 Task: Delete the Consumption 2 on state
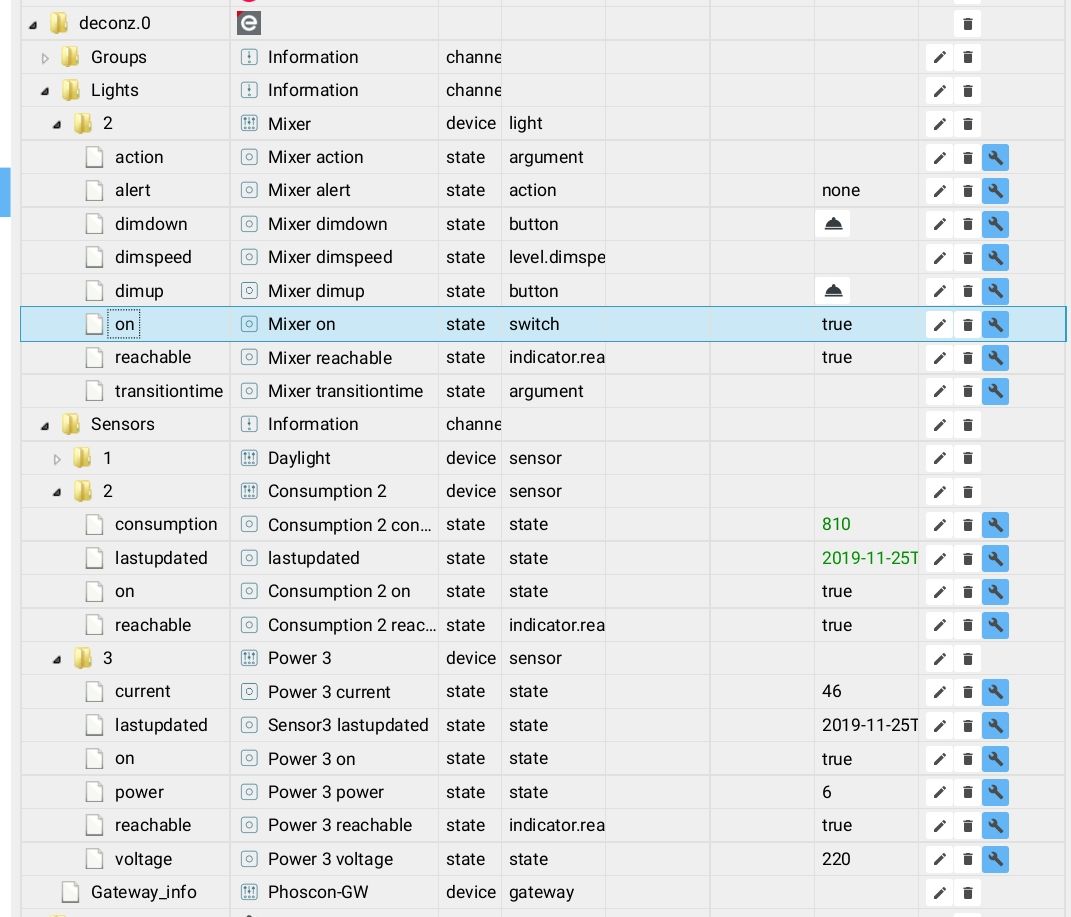[x=967, y=591]
